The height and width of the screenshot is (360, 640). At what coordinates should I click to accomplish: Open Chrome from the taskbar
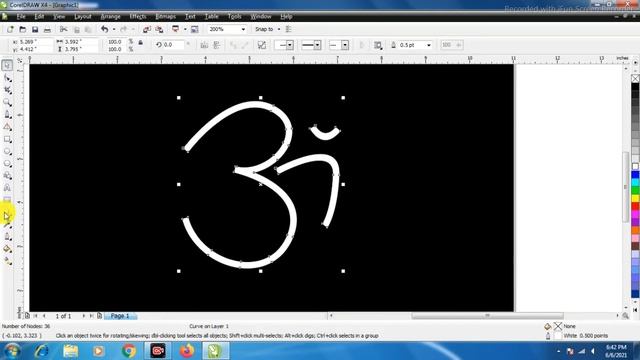pyautogui.click(x=129, y=351)
